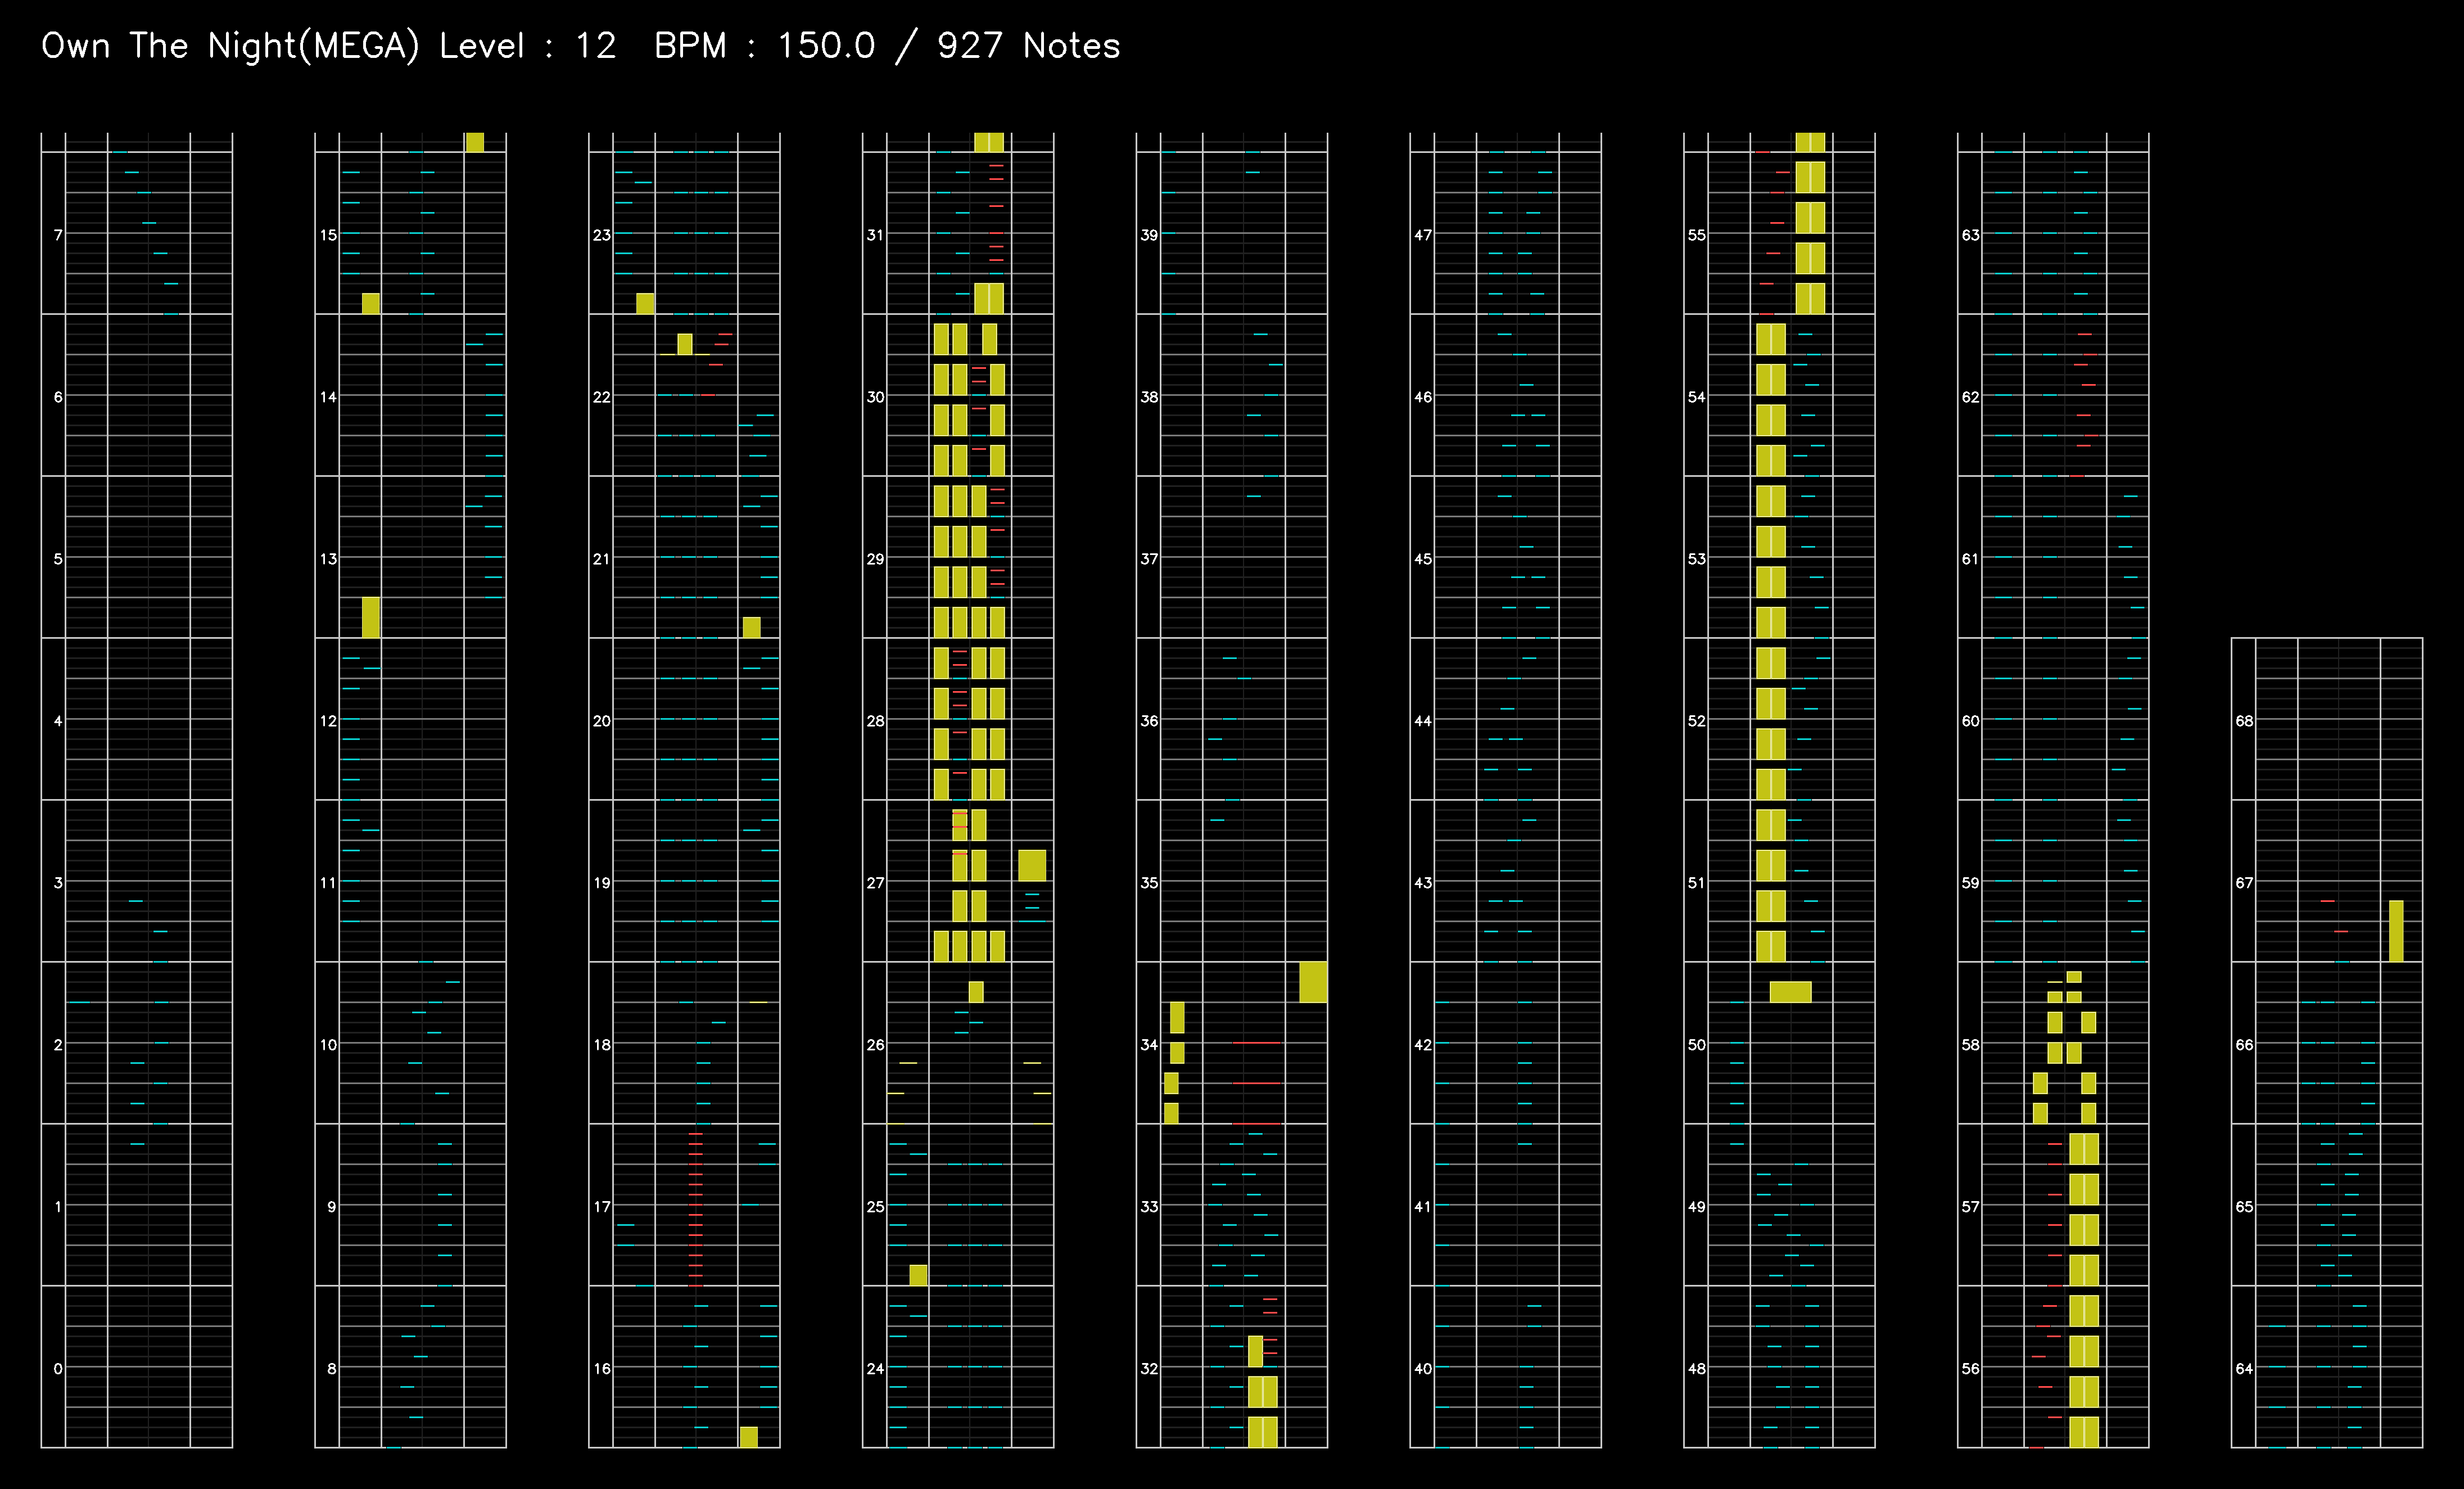Screen dimensions: 2464x1489
Task: Click measure number 15 label
Action: [x=328, y=235]
